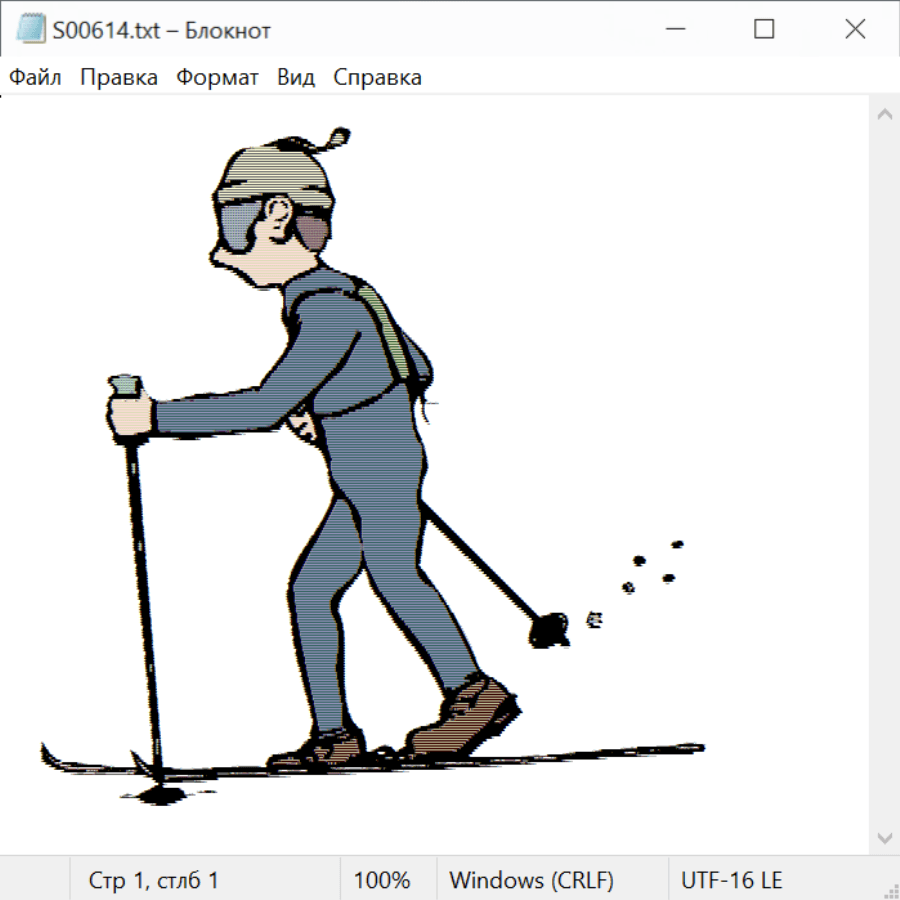The width and height of the screenshot is (900, 900).
Task: Click the resize grip in bottom-right corner
Action: pyautogui.click(x=890, y=890)
